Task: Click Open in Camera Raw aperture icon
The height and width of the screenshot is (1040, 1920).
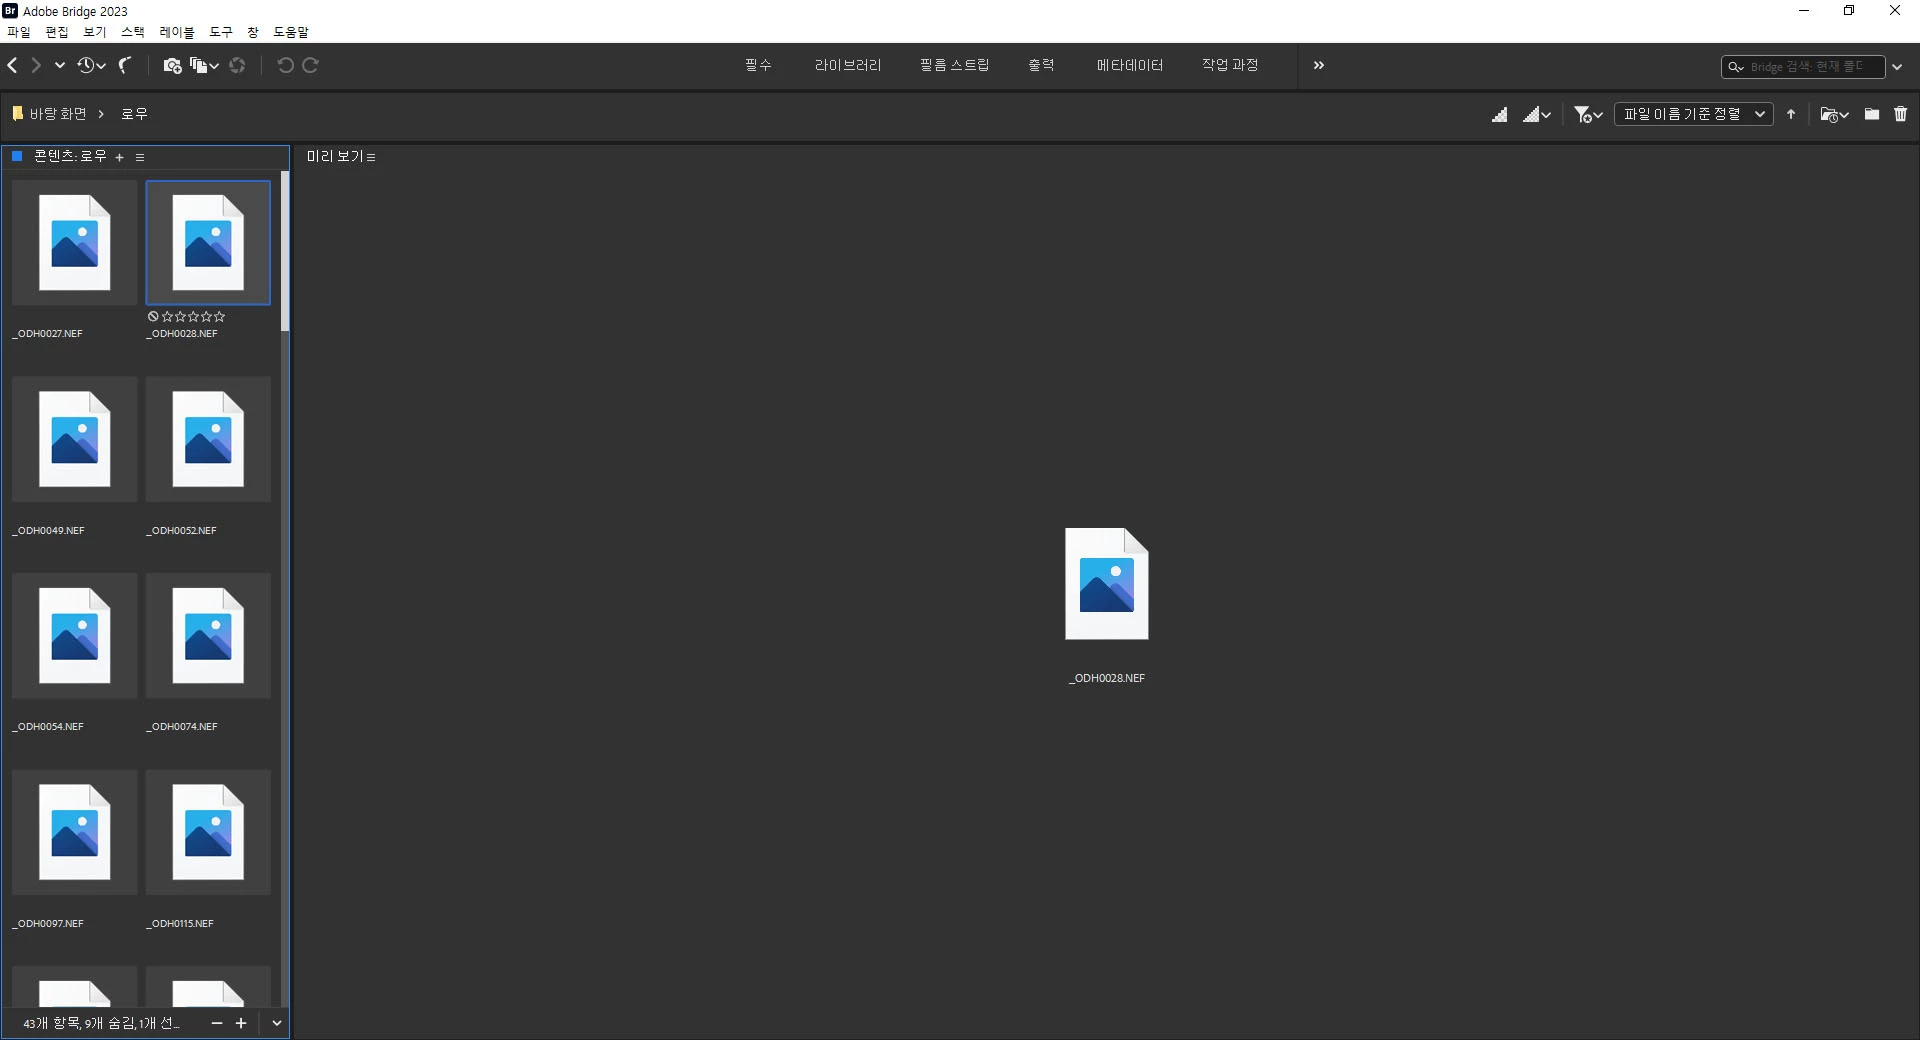Action: (x=237, y=65)
